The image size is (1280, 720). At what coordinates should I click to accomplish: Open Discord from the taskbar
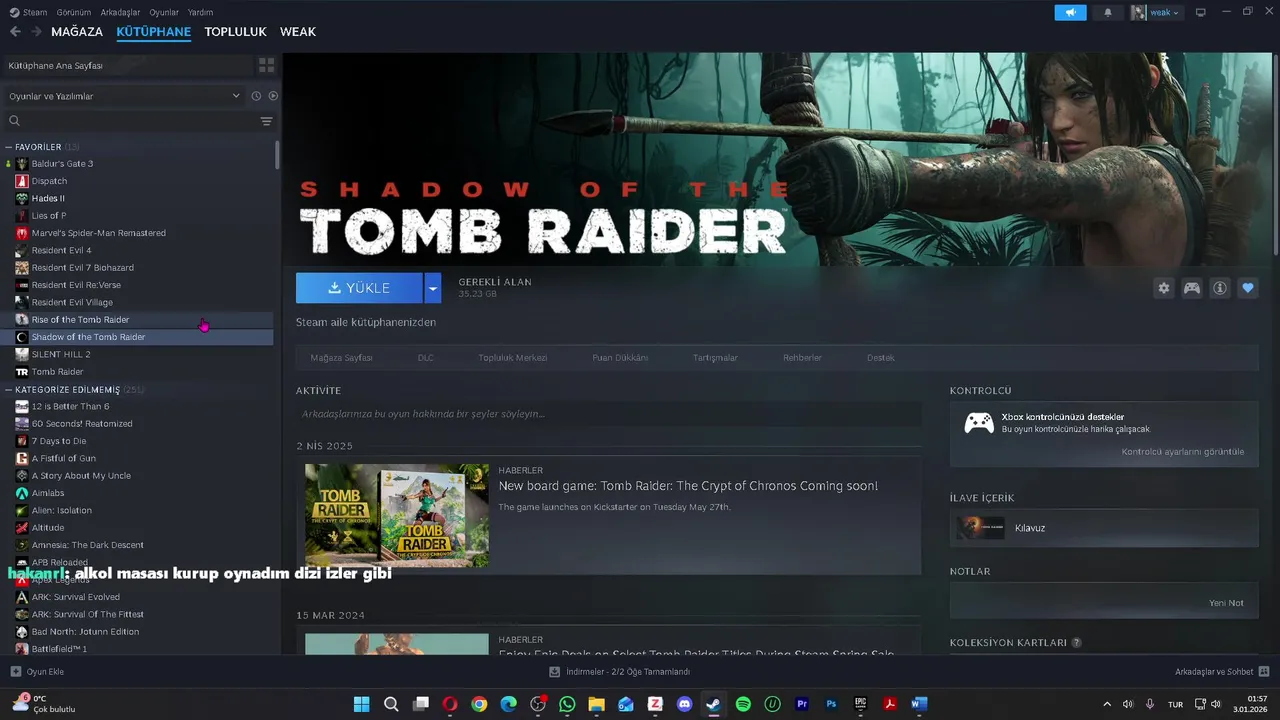pyautogui.click(x=684, y=704)
